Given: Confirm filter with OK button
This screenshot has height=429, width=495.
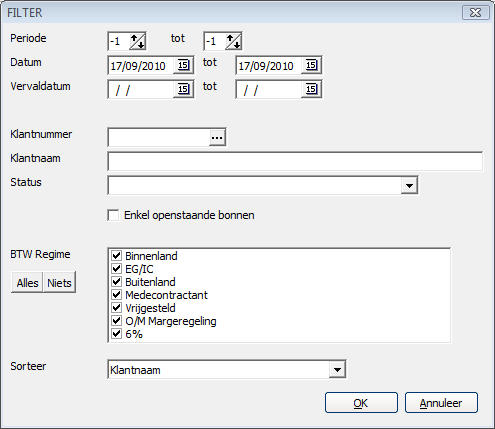Looking at the screenshot, I should 361,403.
